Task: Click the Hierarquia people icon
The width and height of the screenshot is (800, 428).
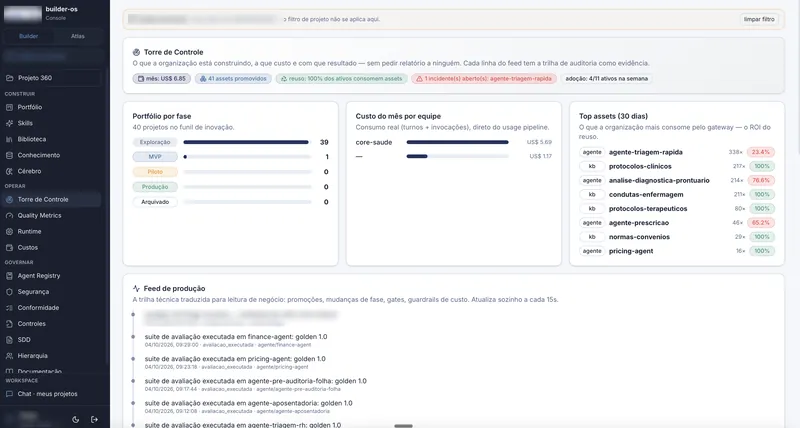Action: pyautogui.click(x=9, y=356)
